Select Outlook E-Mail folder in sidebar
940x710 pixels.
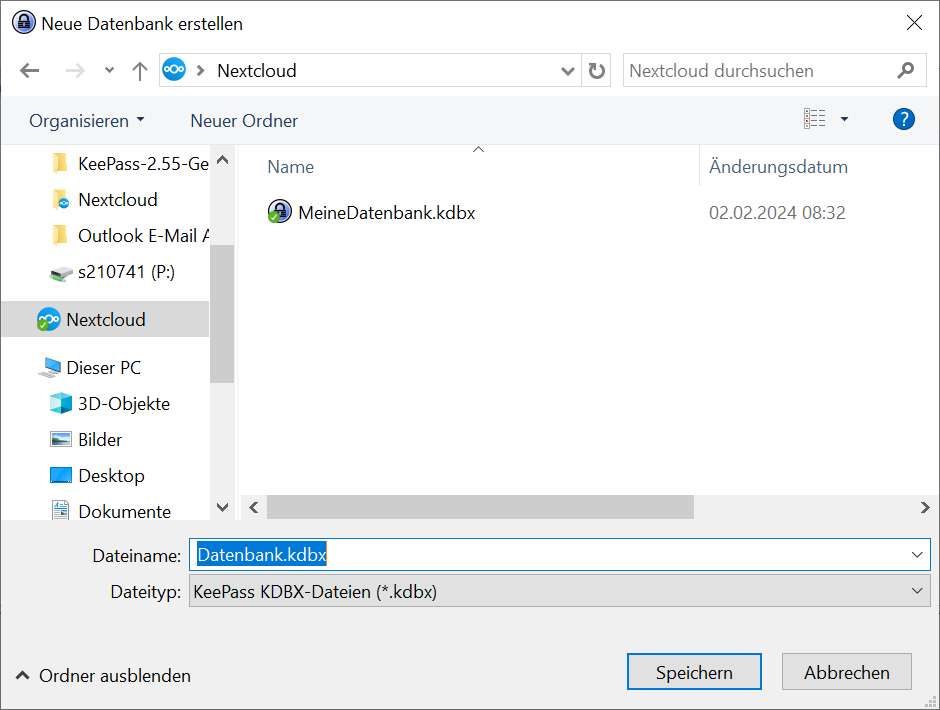[x=131, y=235]
